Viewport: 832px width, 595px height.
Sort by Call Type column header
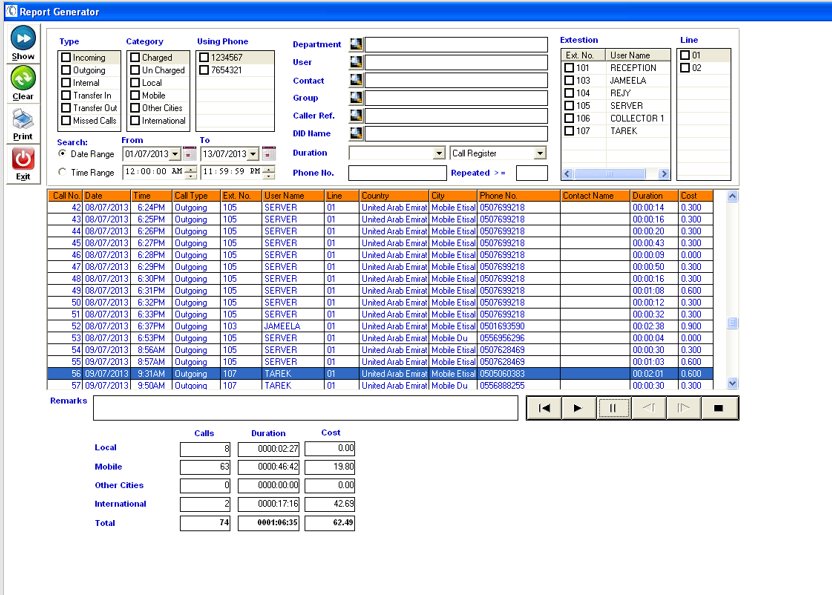pos(196,196)
